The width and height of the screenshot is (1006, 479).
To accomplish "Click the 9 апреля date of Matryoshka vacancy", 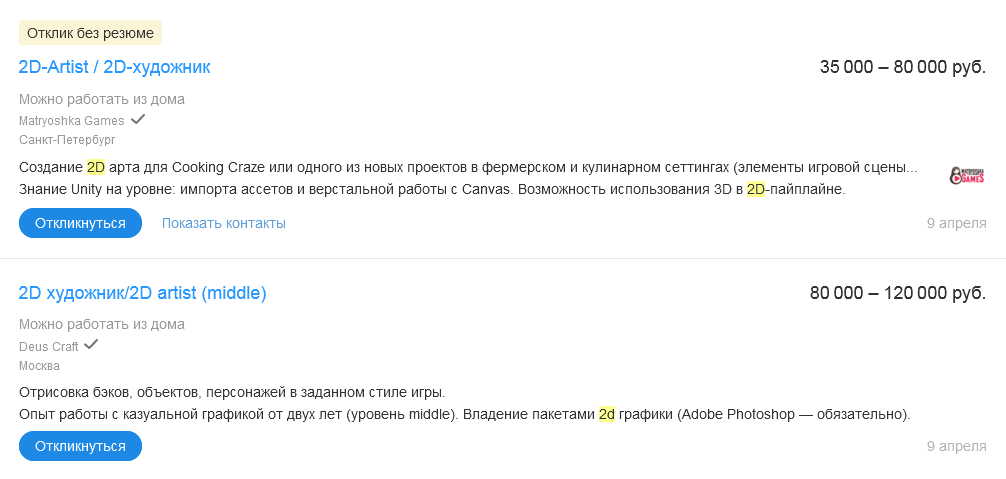I will pos(956,223).
